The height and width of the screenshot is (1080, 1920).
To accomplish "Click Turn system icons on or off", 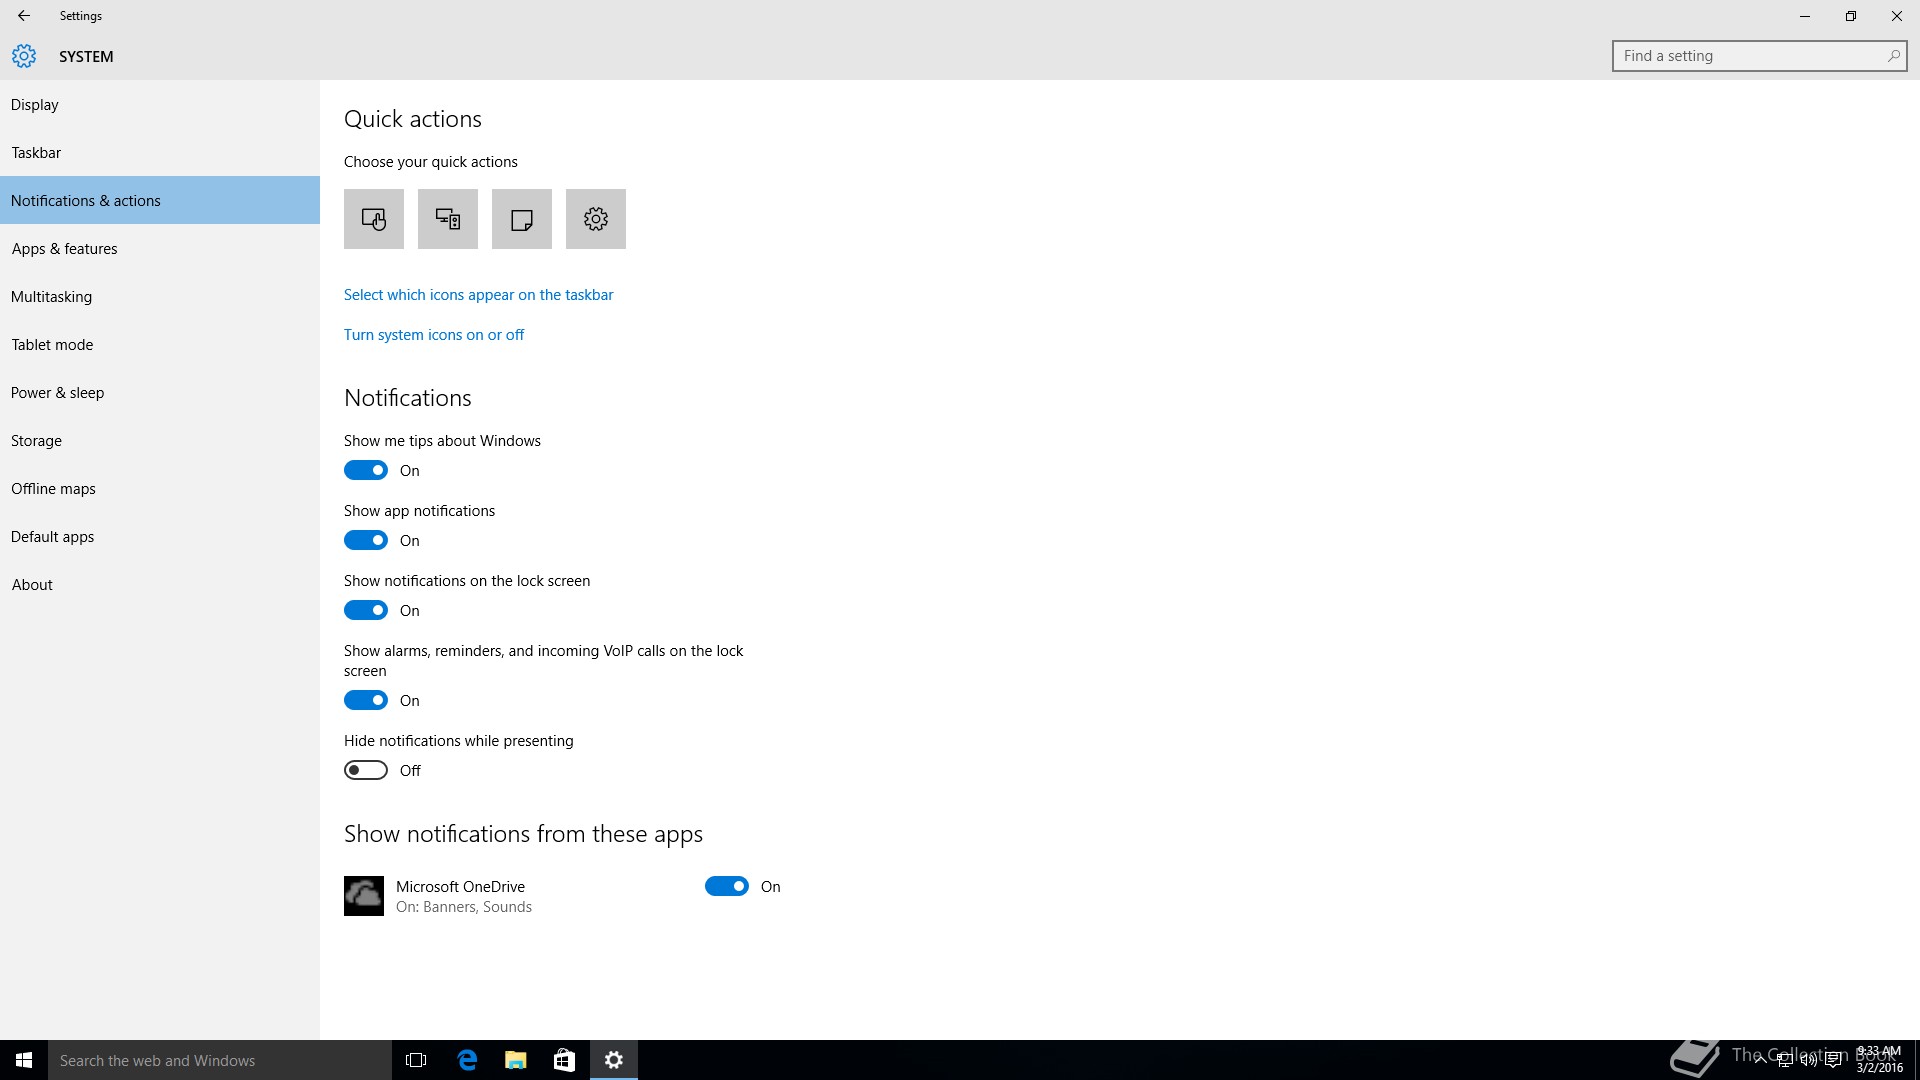I will [x=434, y=335].
